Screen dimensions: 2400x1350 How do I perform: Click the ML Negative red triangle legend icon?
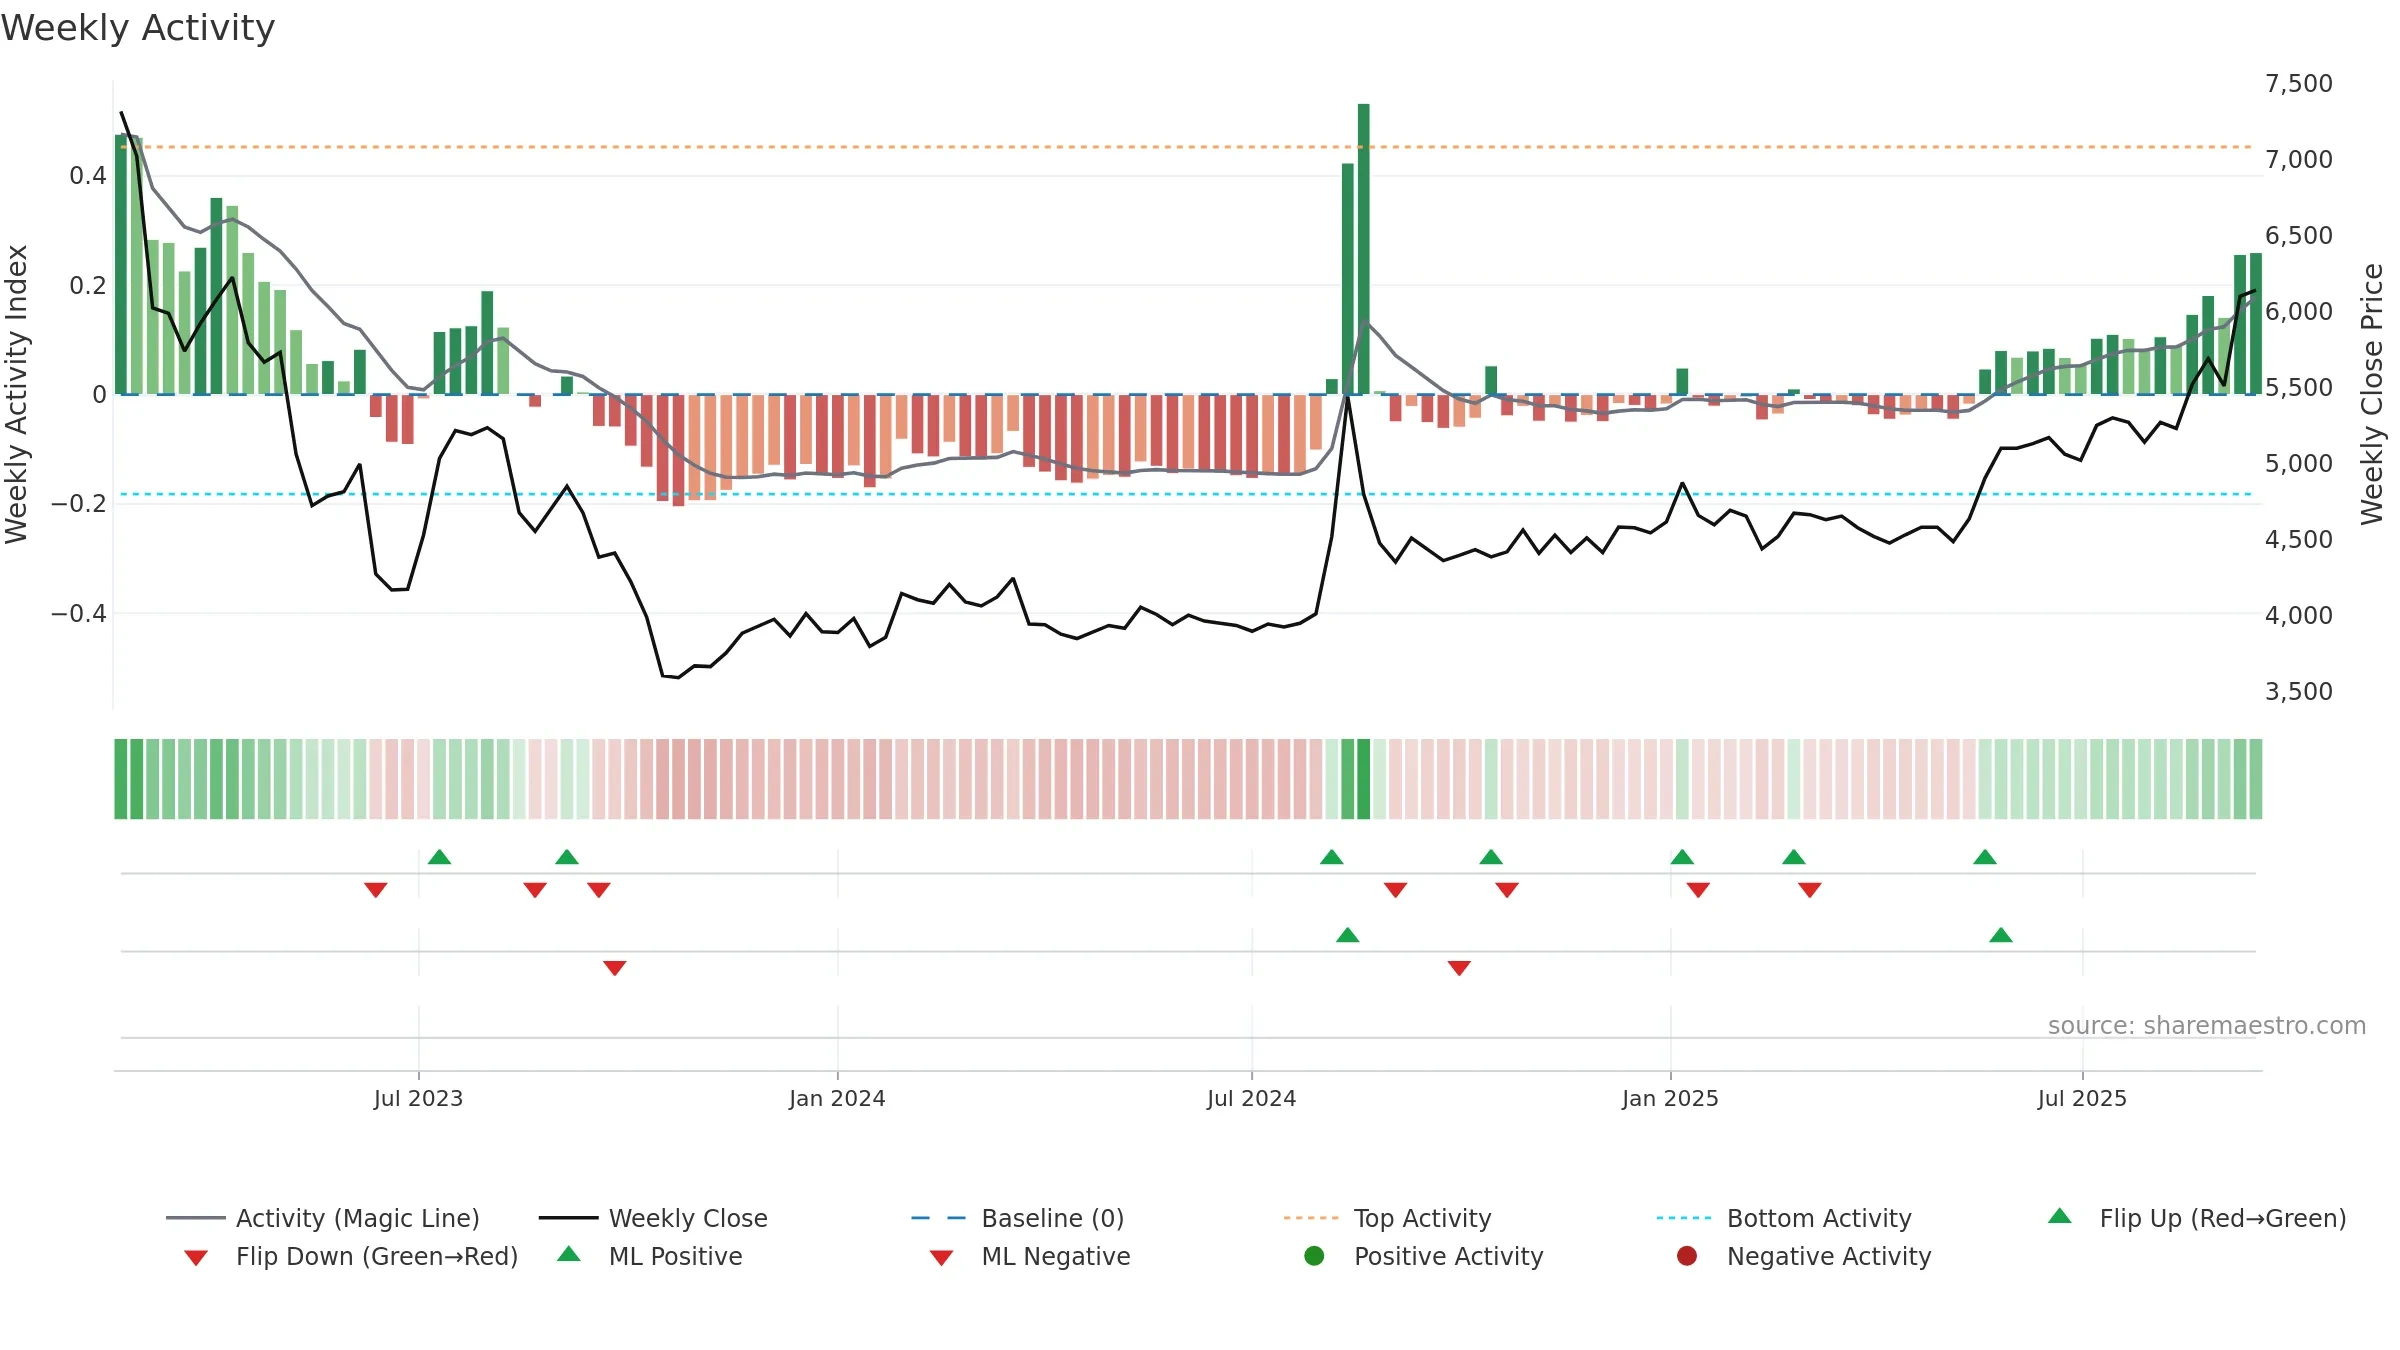point(941,1258)
